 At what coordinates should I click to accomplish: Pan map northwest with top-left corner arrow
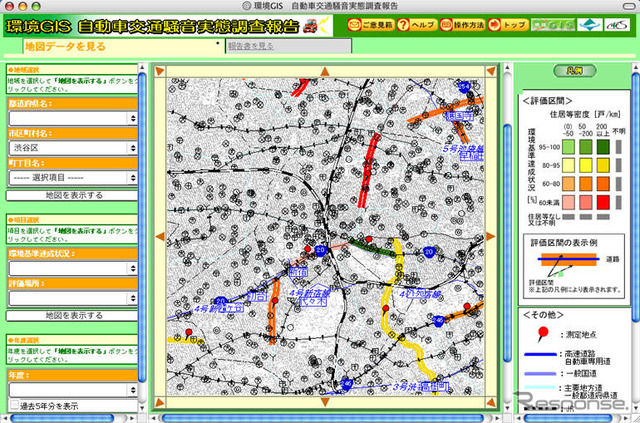click(160, 71)
